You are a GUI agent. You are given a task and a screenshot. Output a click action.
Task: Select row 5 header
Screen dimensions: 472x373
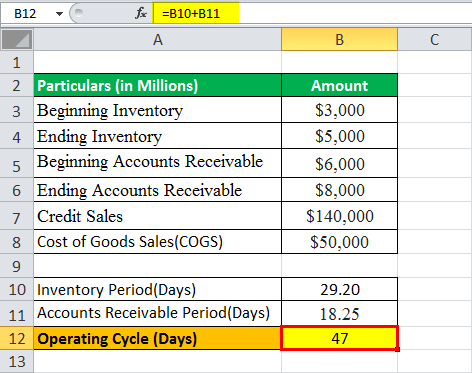click(17, 163)
